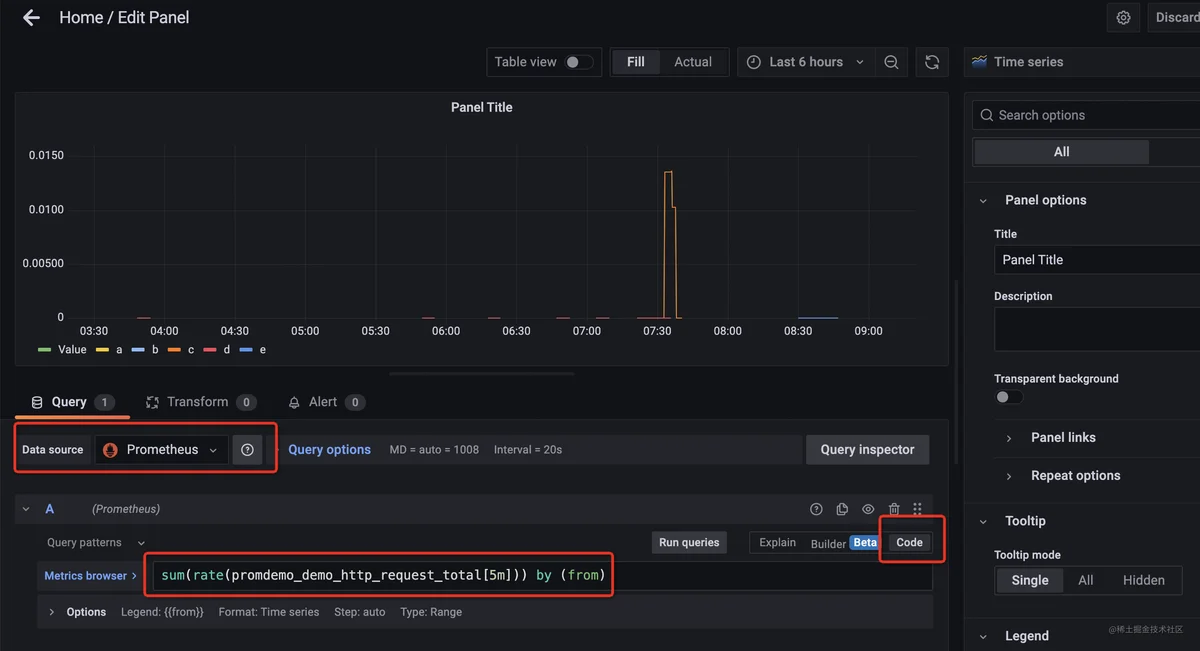Delete query A with trash icon

pyautogui.click(x=894, y=509)
